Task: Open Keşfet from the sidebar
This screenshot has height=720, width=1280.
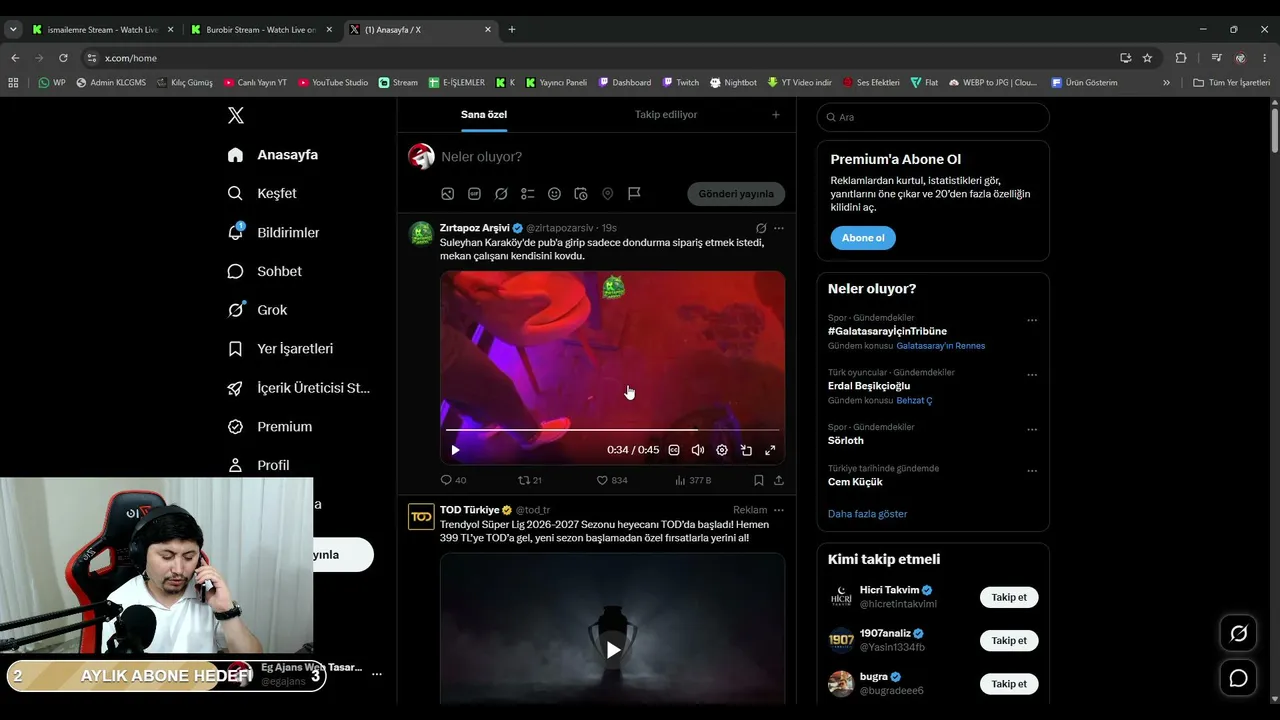Action: coord(262,193)
